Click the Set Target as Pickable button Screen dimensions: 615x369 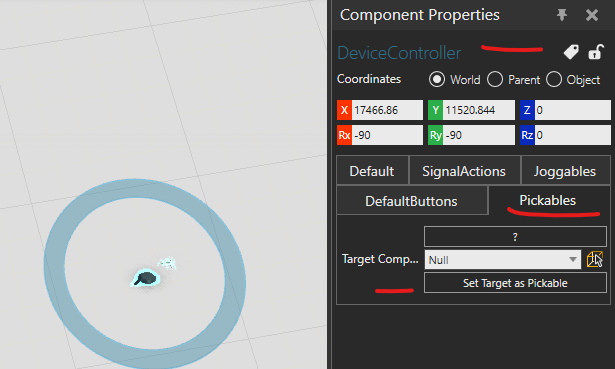(515, 283)
